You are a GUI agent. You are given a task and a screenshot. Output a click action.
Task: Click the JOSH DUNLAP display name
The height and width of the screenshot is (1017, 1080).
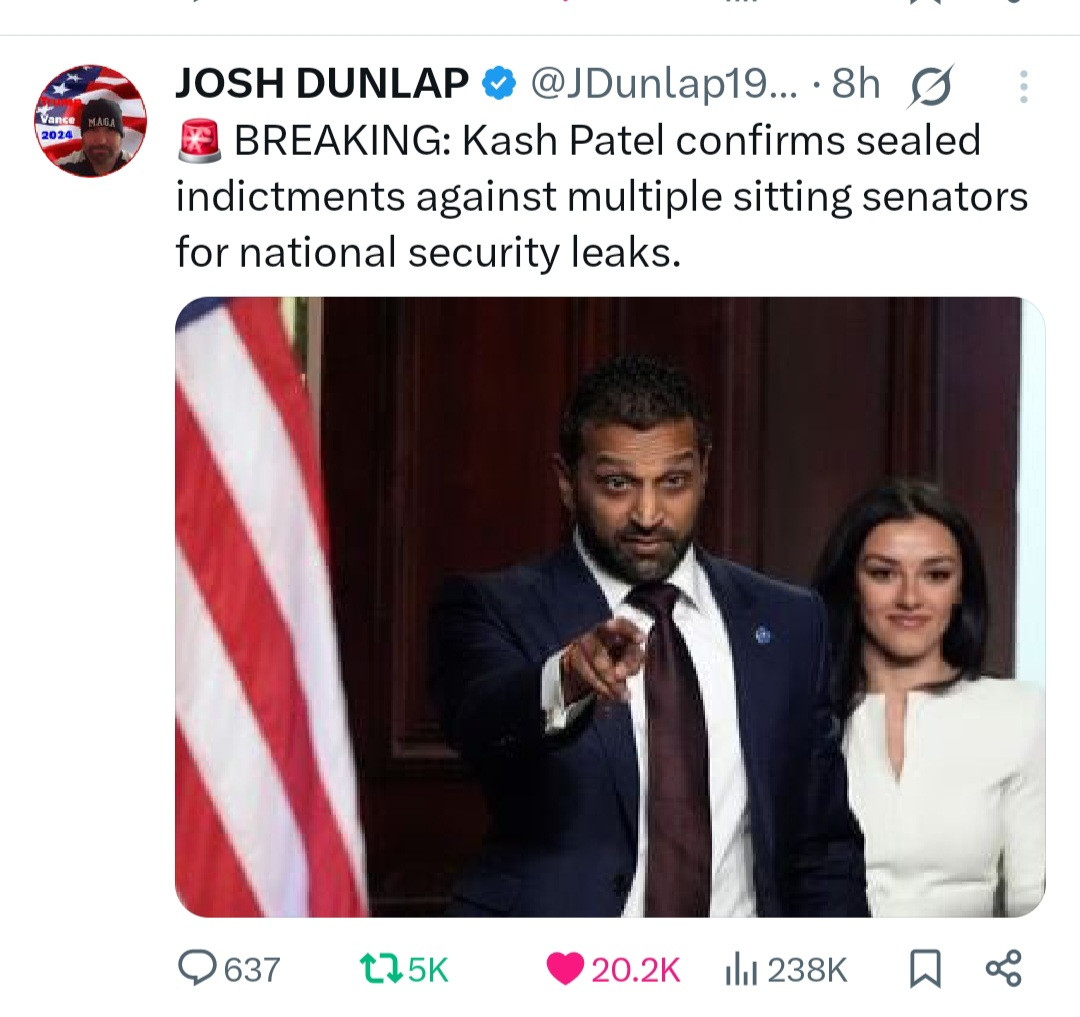click(321, 86)
